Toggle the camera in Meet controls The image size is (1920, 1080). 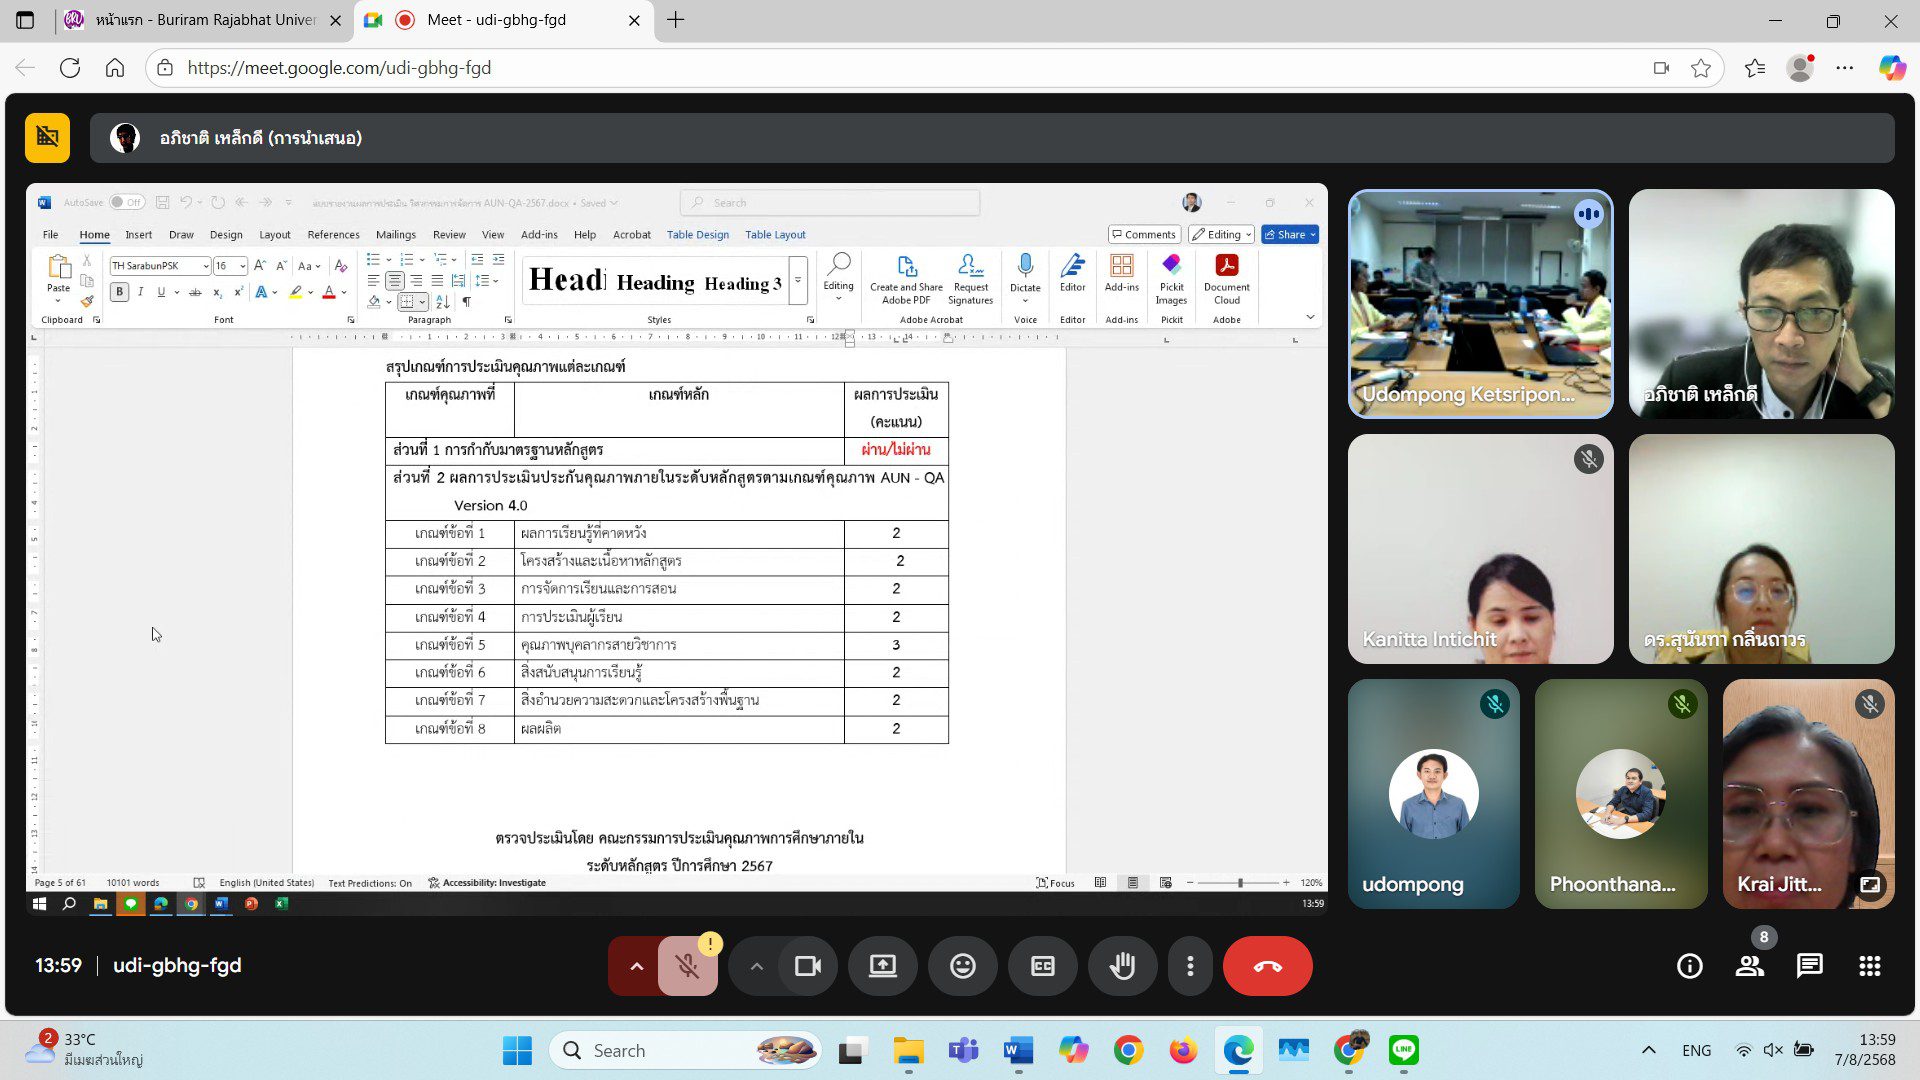[807, 966]
